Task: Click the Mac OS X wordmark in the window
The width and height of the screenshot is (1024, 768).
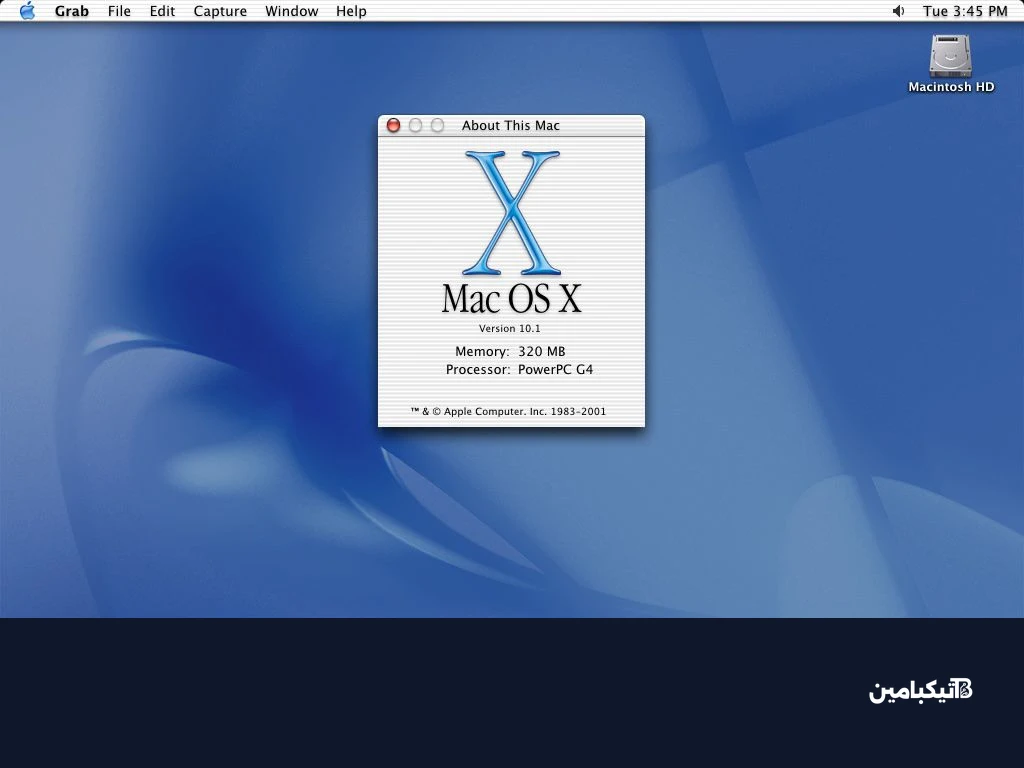Action: click(510, 299)
